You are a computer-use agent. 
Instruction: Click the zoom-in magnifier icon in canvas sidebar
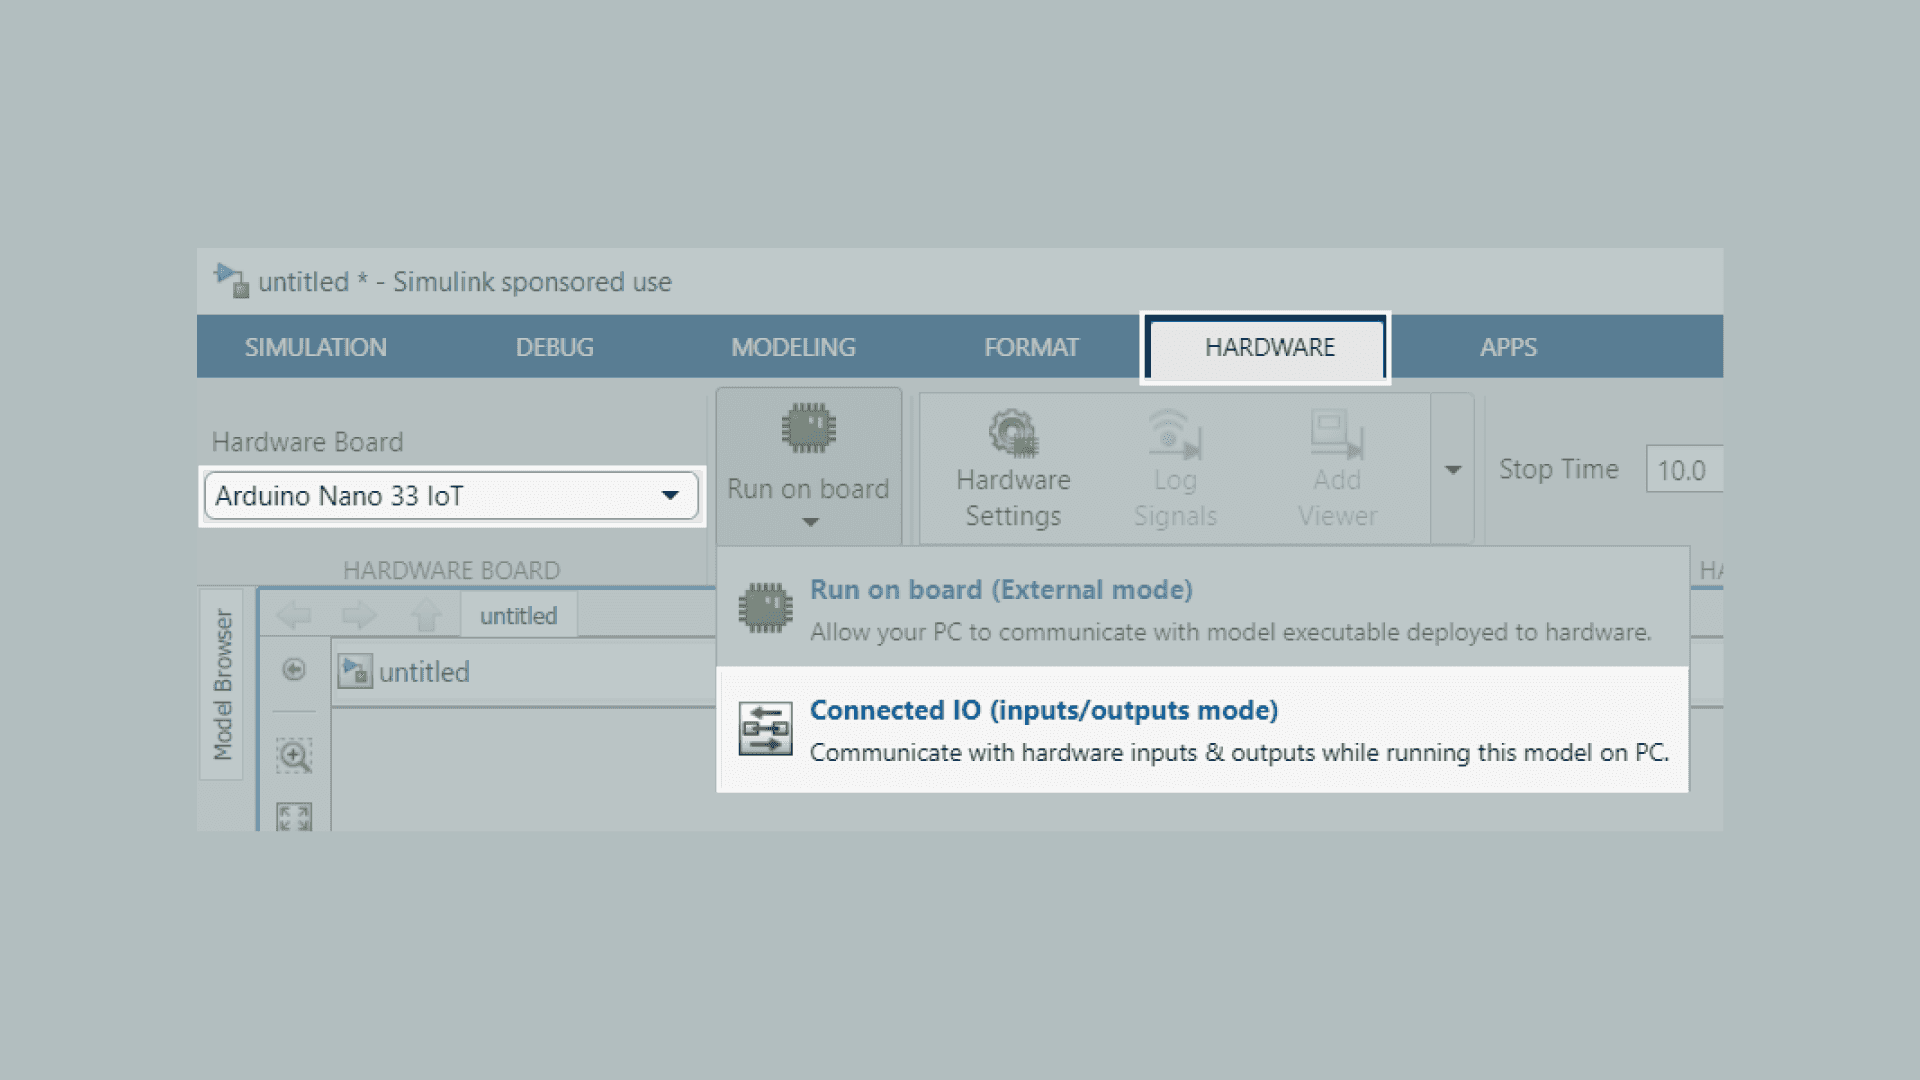(x=294, y=756)
